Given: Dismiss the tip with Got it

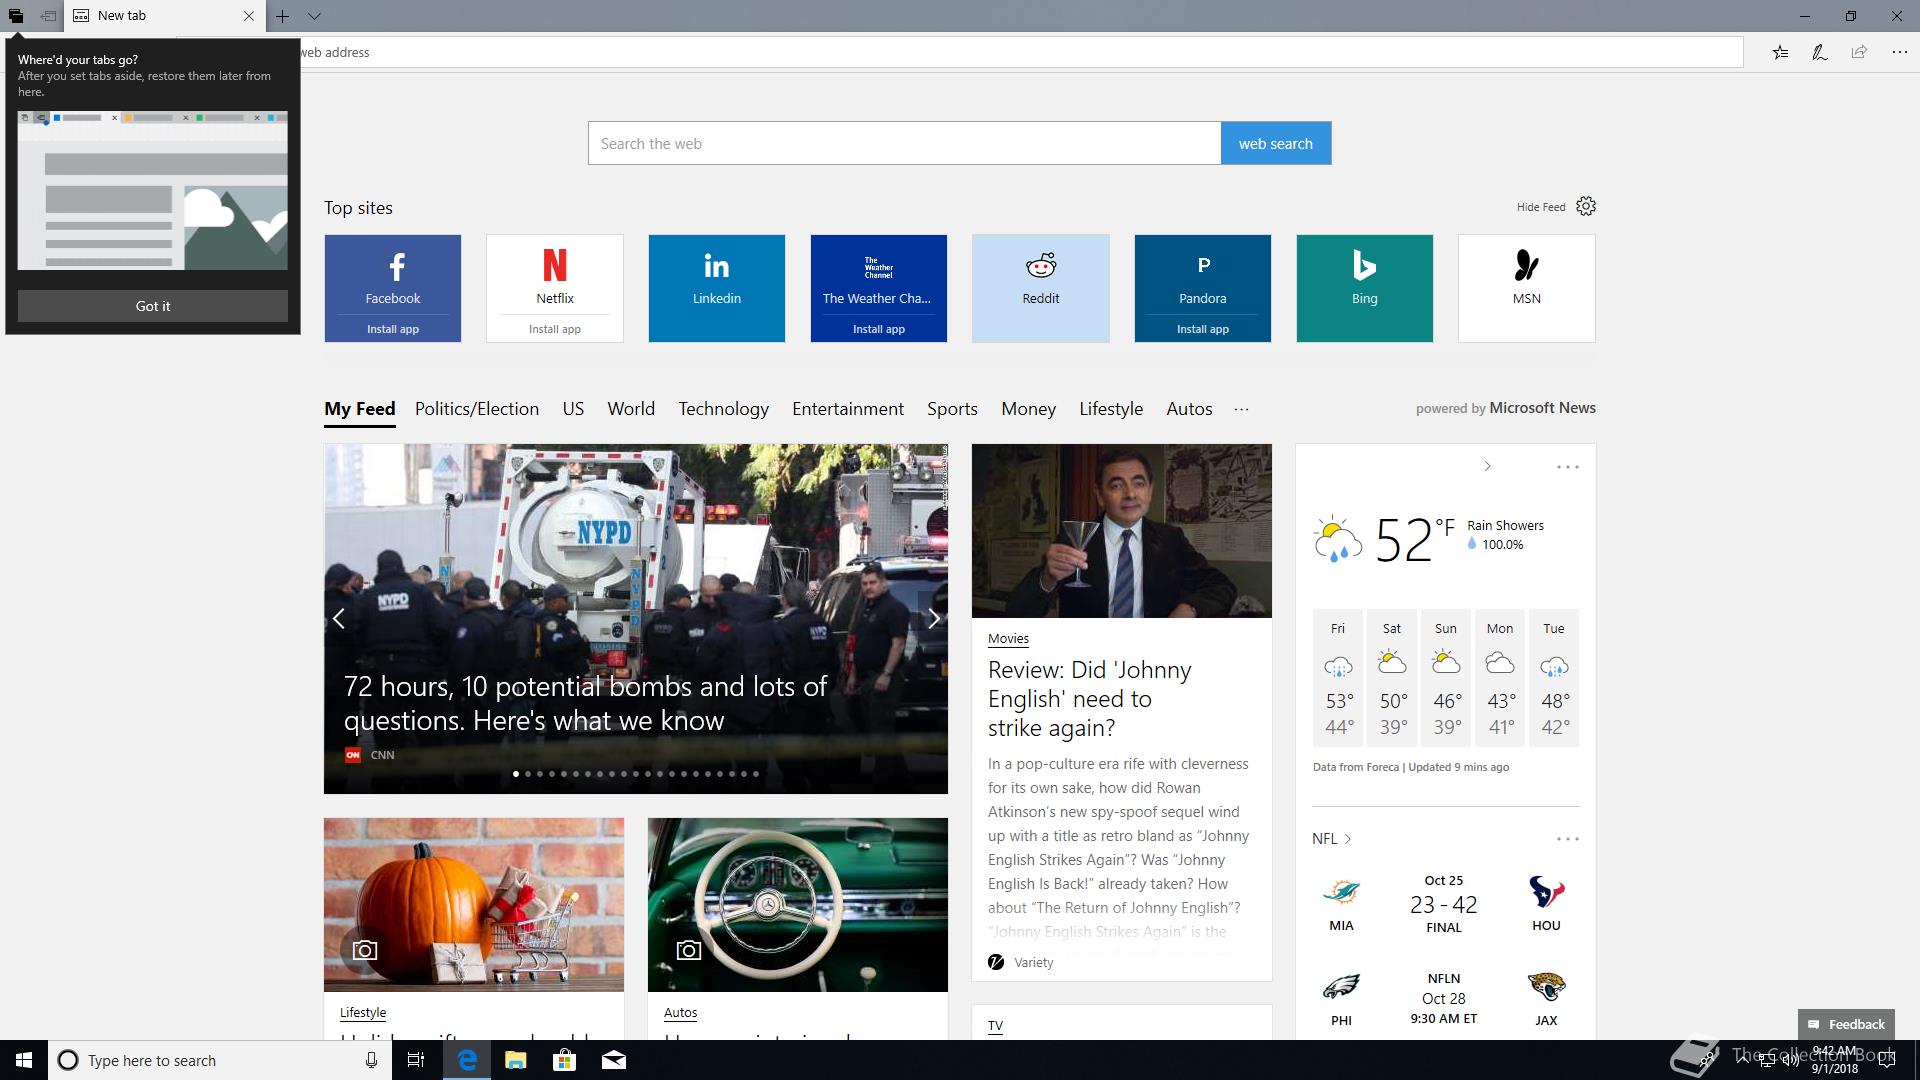Looking at the screenshot, I should tap(153, 306).
